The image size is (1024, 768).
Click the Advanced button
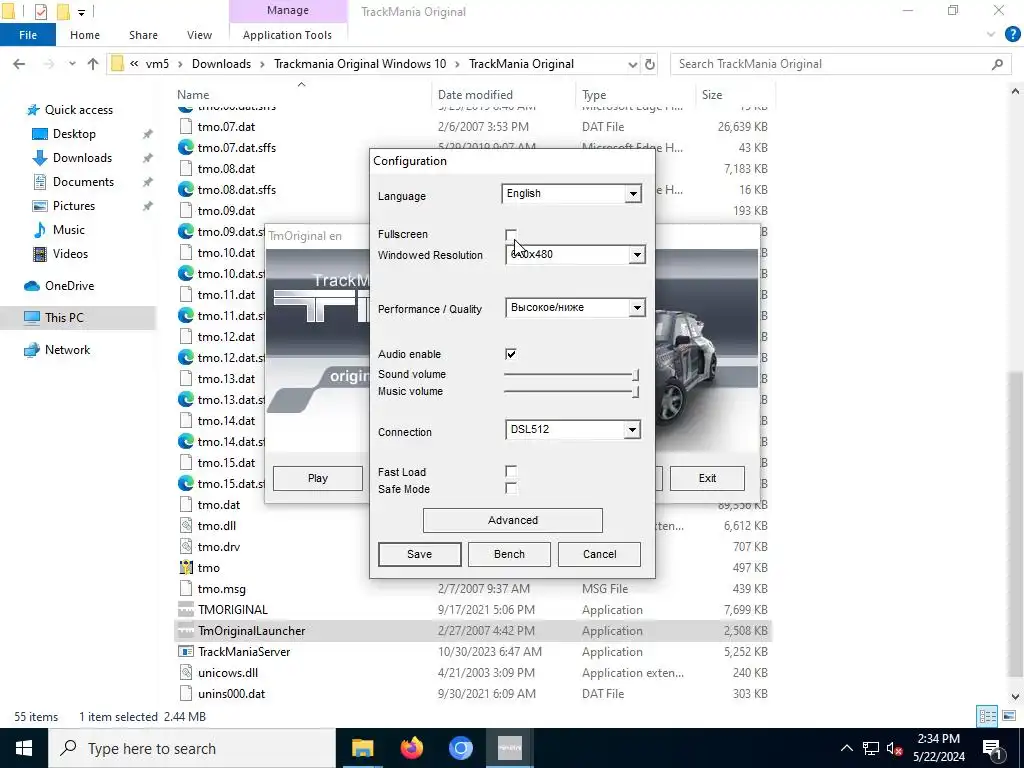(x=513, y=520)
